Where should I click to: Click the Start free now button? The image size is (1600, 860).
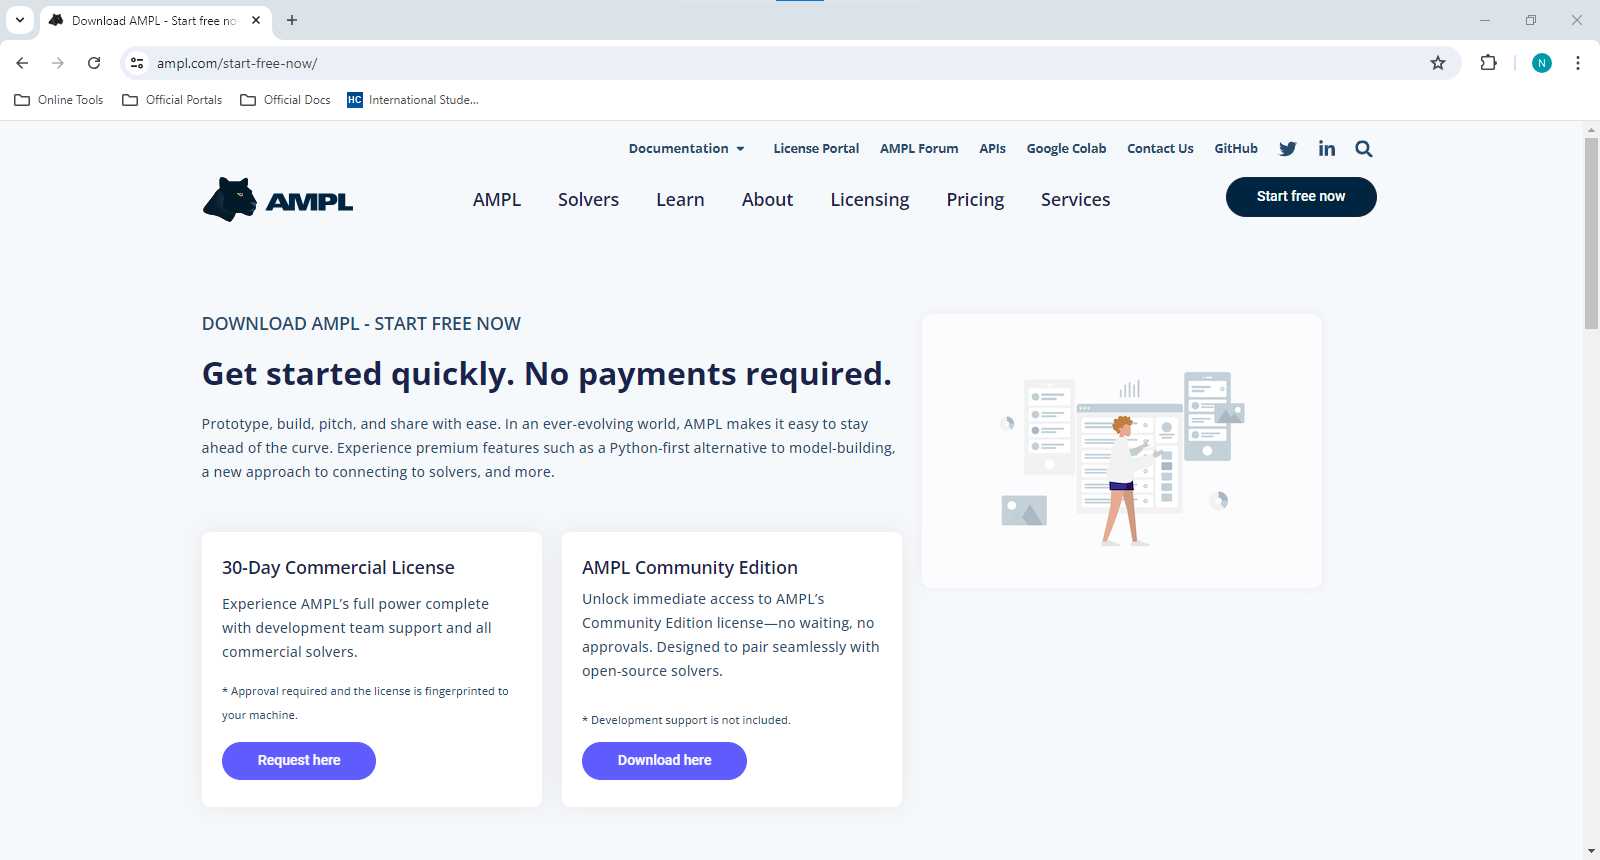pyautogui.click(x=1301, y=197)
